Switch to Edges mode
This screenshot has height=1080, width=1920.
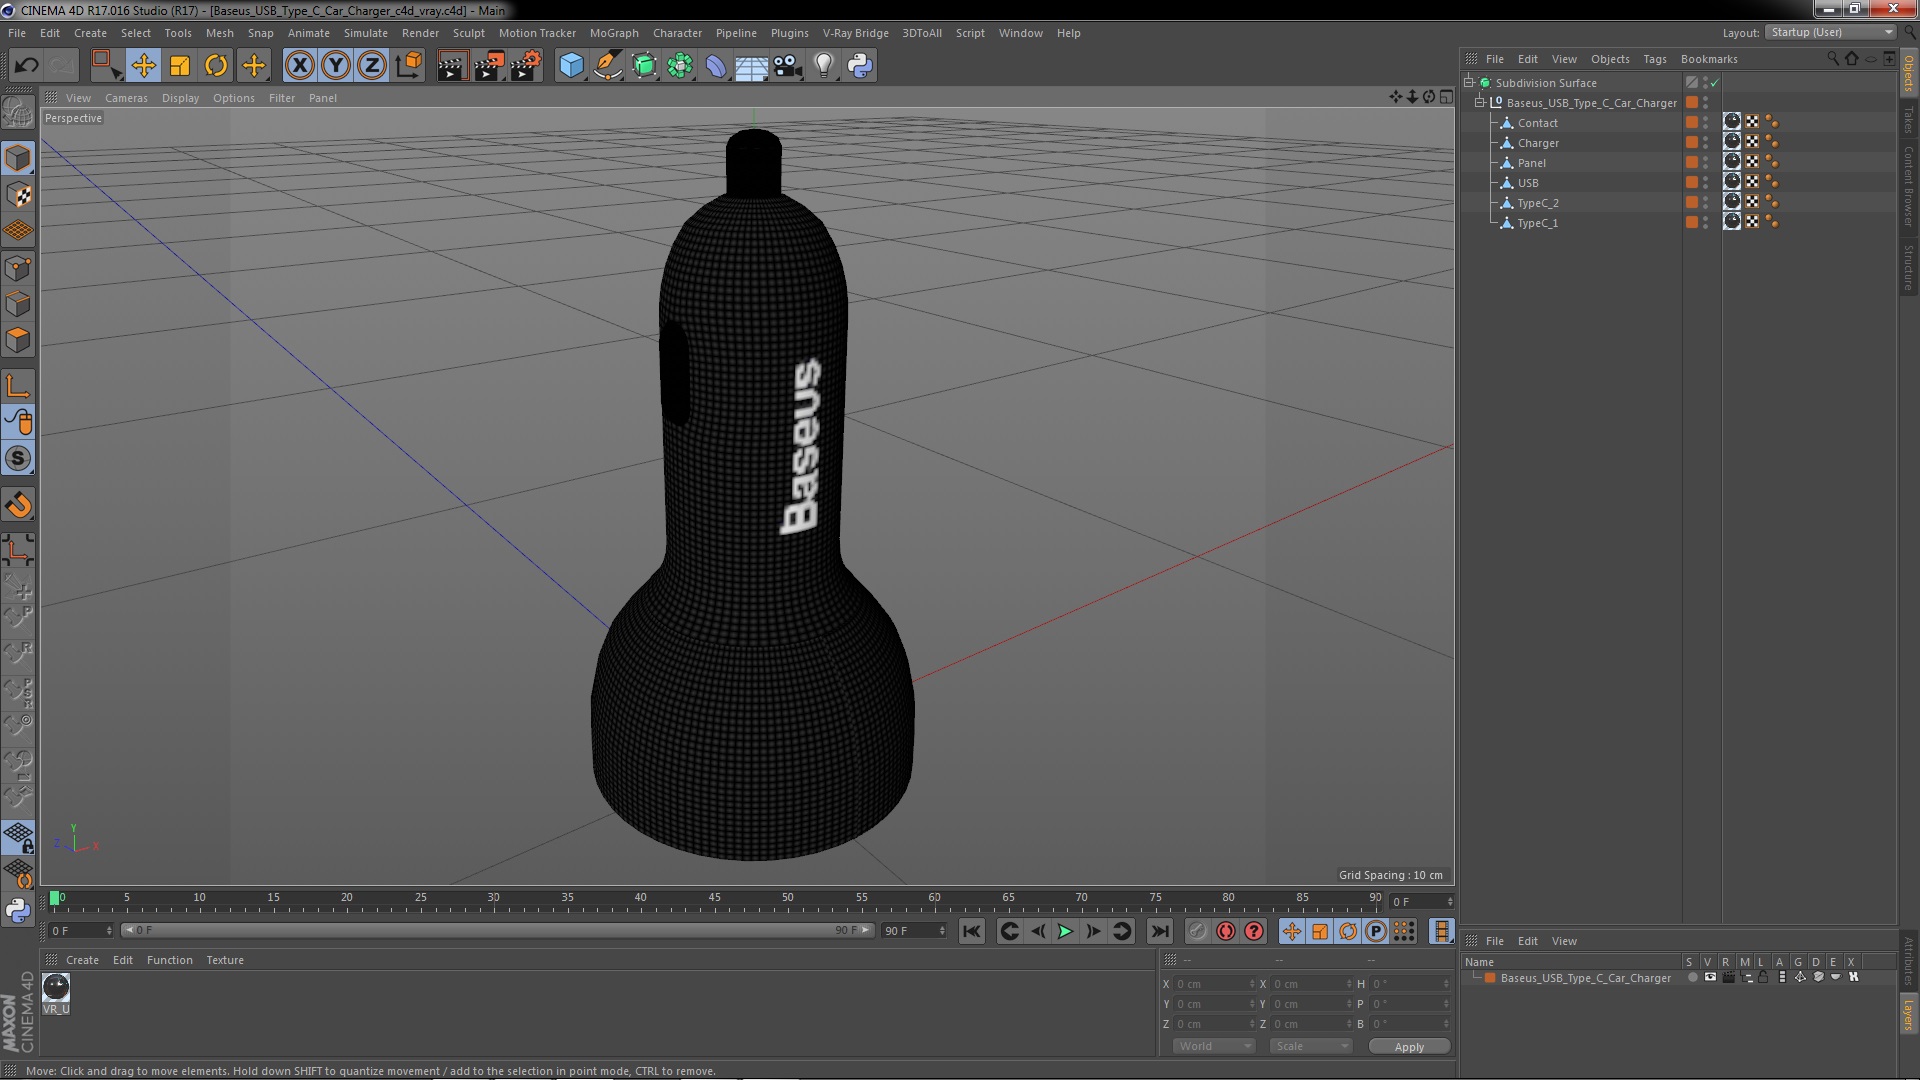[18, 304]
